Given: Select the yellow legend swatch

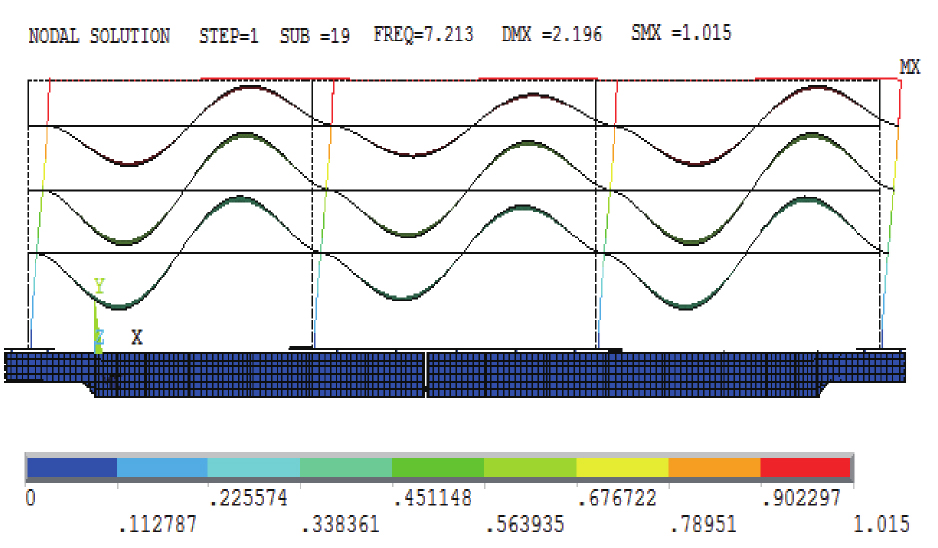Looking at the screenshot, I should 622,467.
